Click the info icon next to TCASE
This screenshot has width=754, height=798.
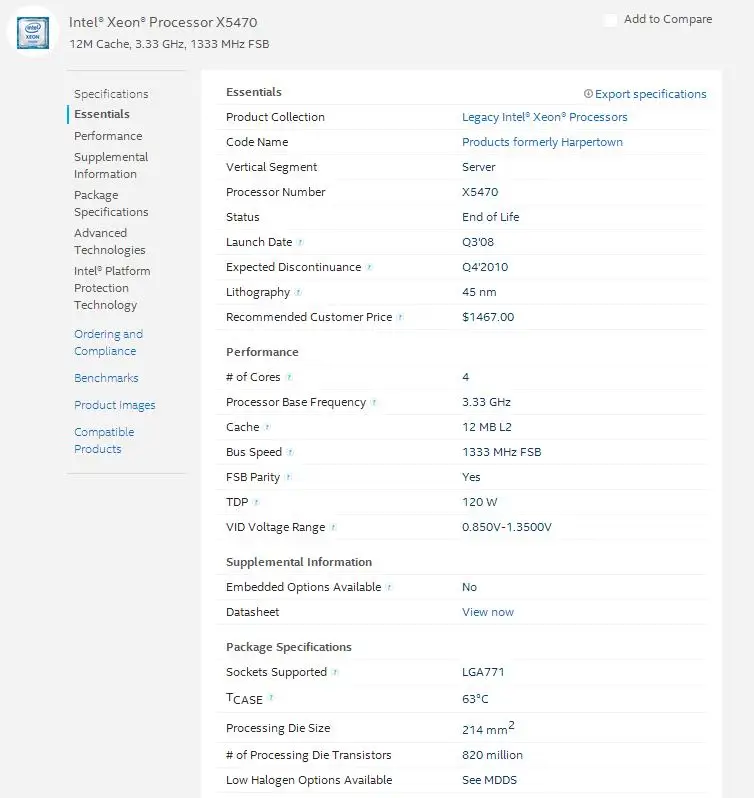(271, 697)
